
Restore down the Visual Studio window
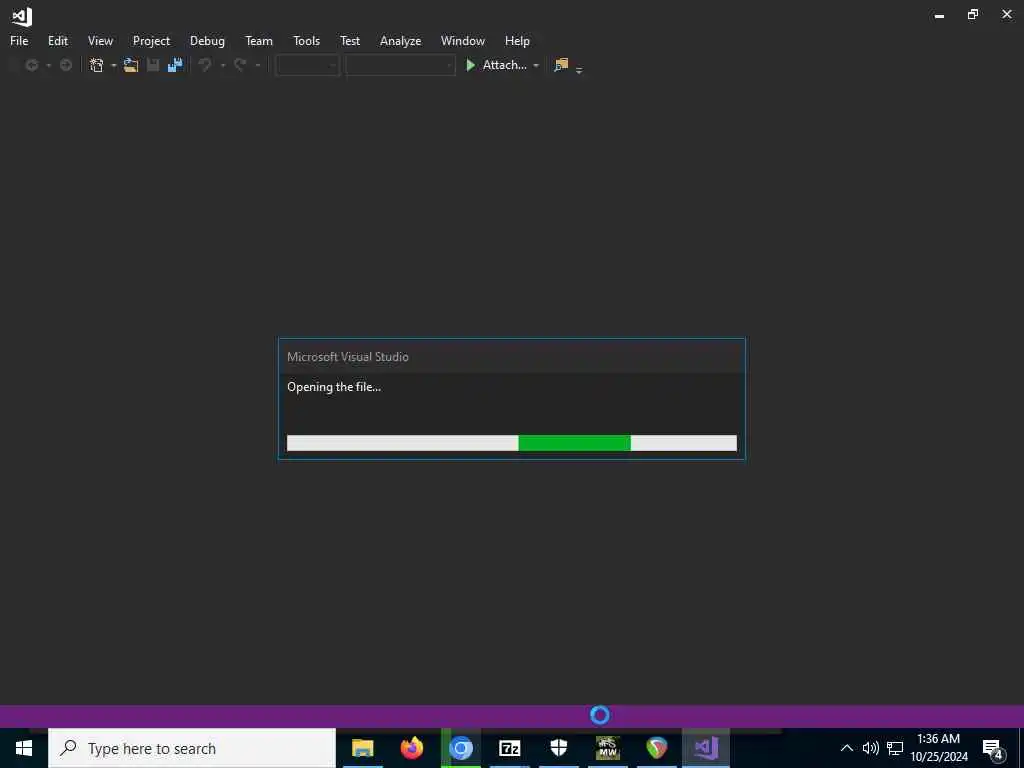tap(973, 14)
